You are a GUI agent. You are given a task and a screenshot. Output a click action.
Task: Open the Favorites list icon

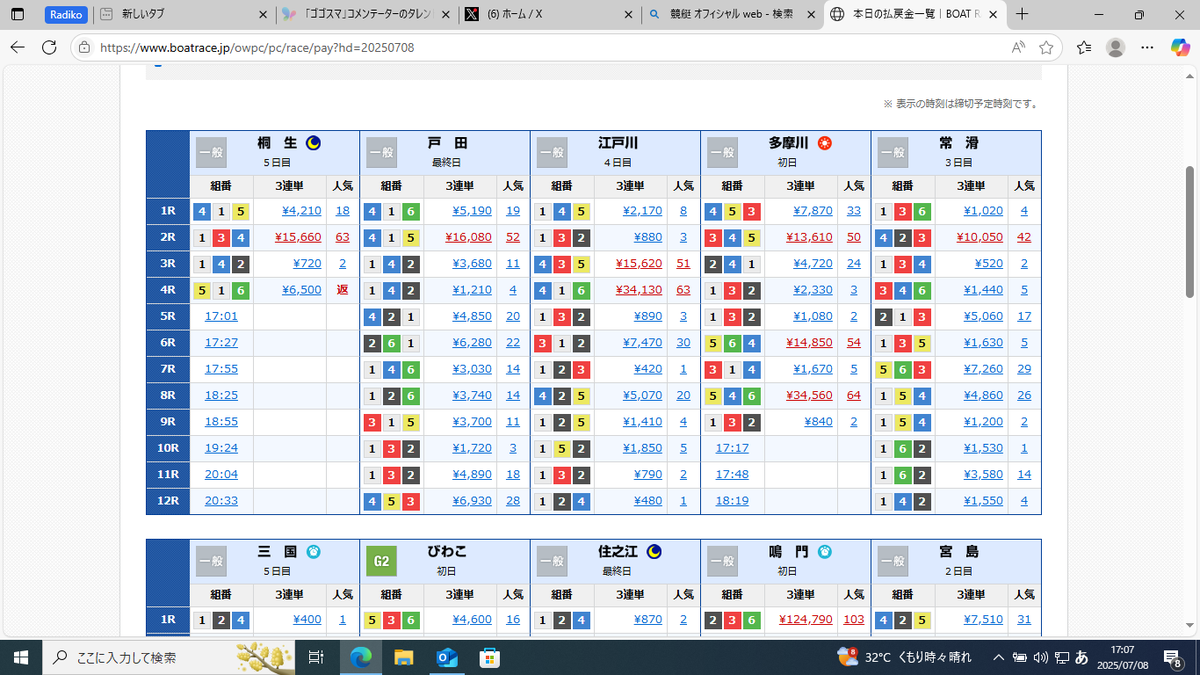click(x=1084, y=47)
